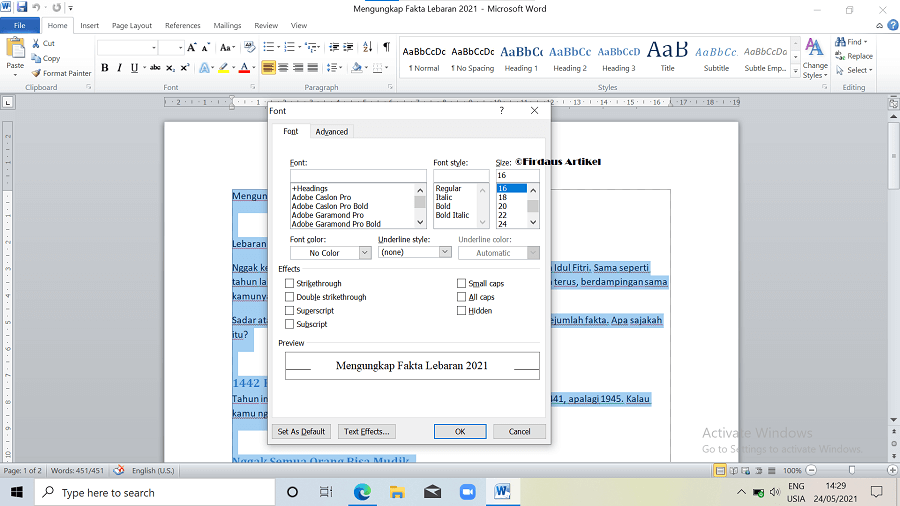Enable Double strikethrough checkbox

click(289, 297)
